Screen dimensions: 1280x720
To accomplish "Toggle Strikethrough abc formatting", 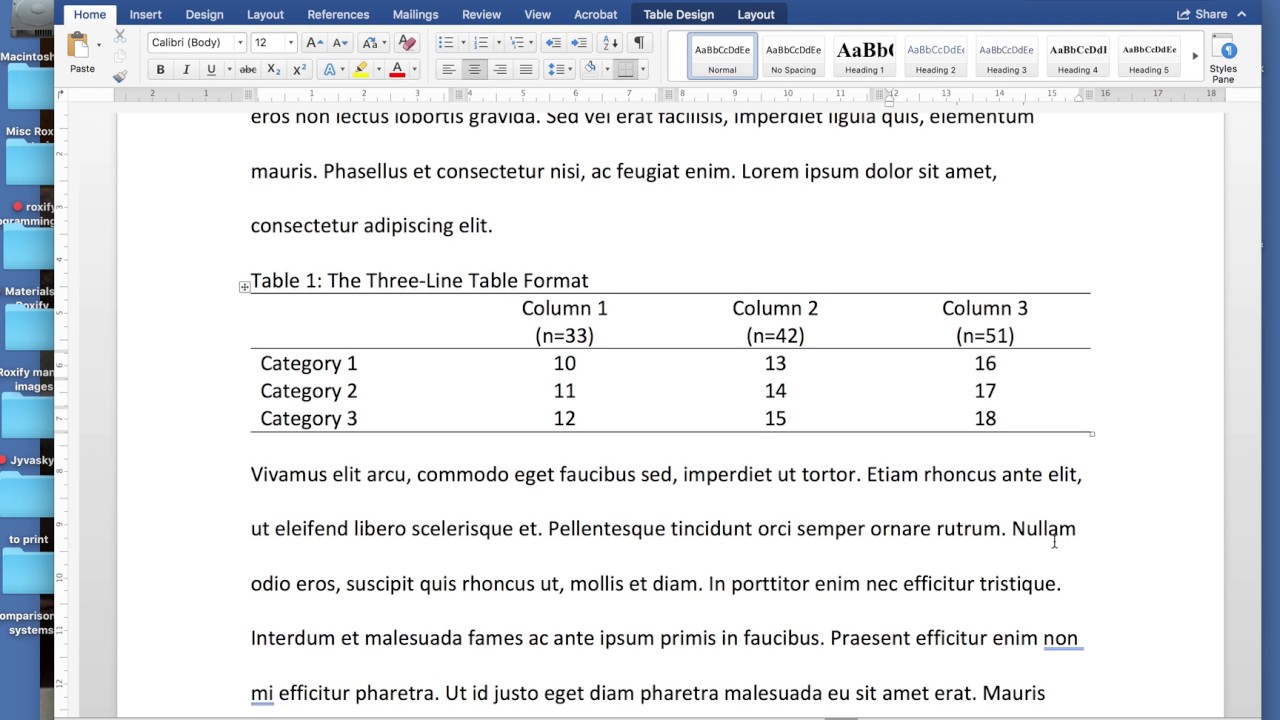I will coord(247,70).
